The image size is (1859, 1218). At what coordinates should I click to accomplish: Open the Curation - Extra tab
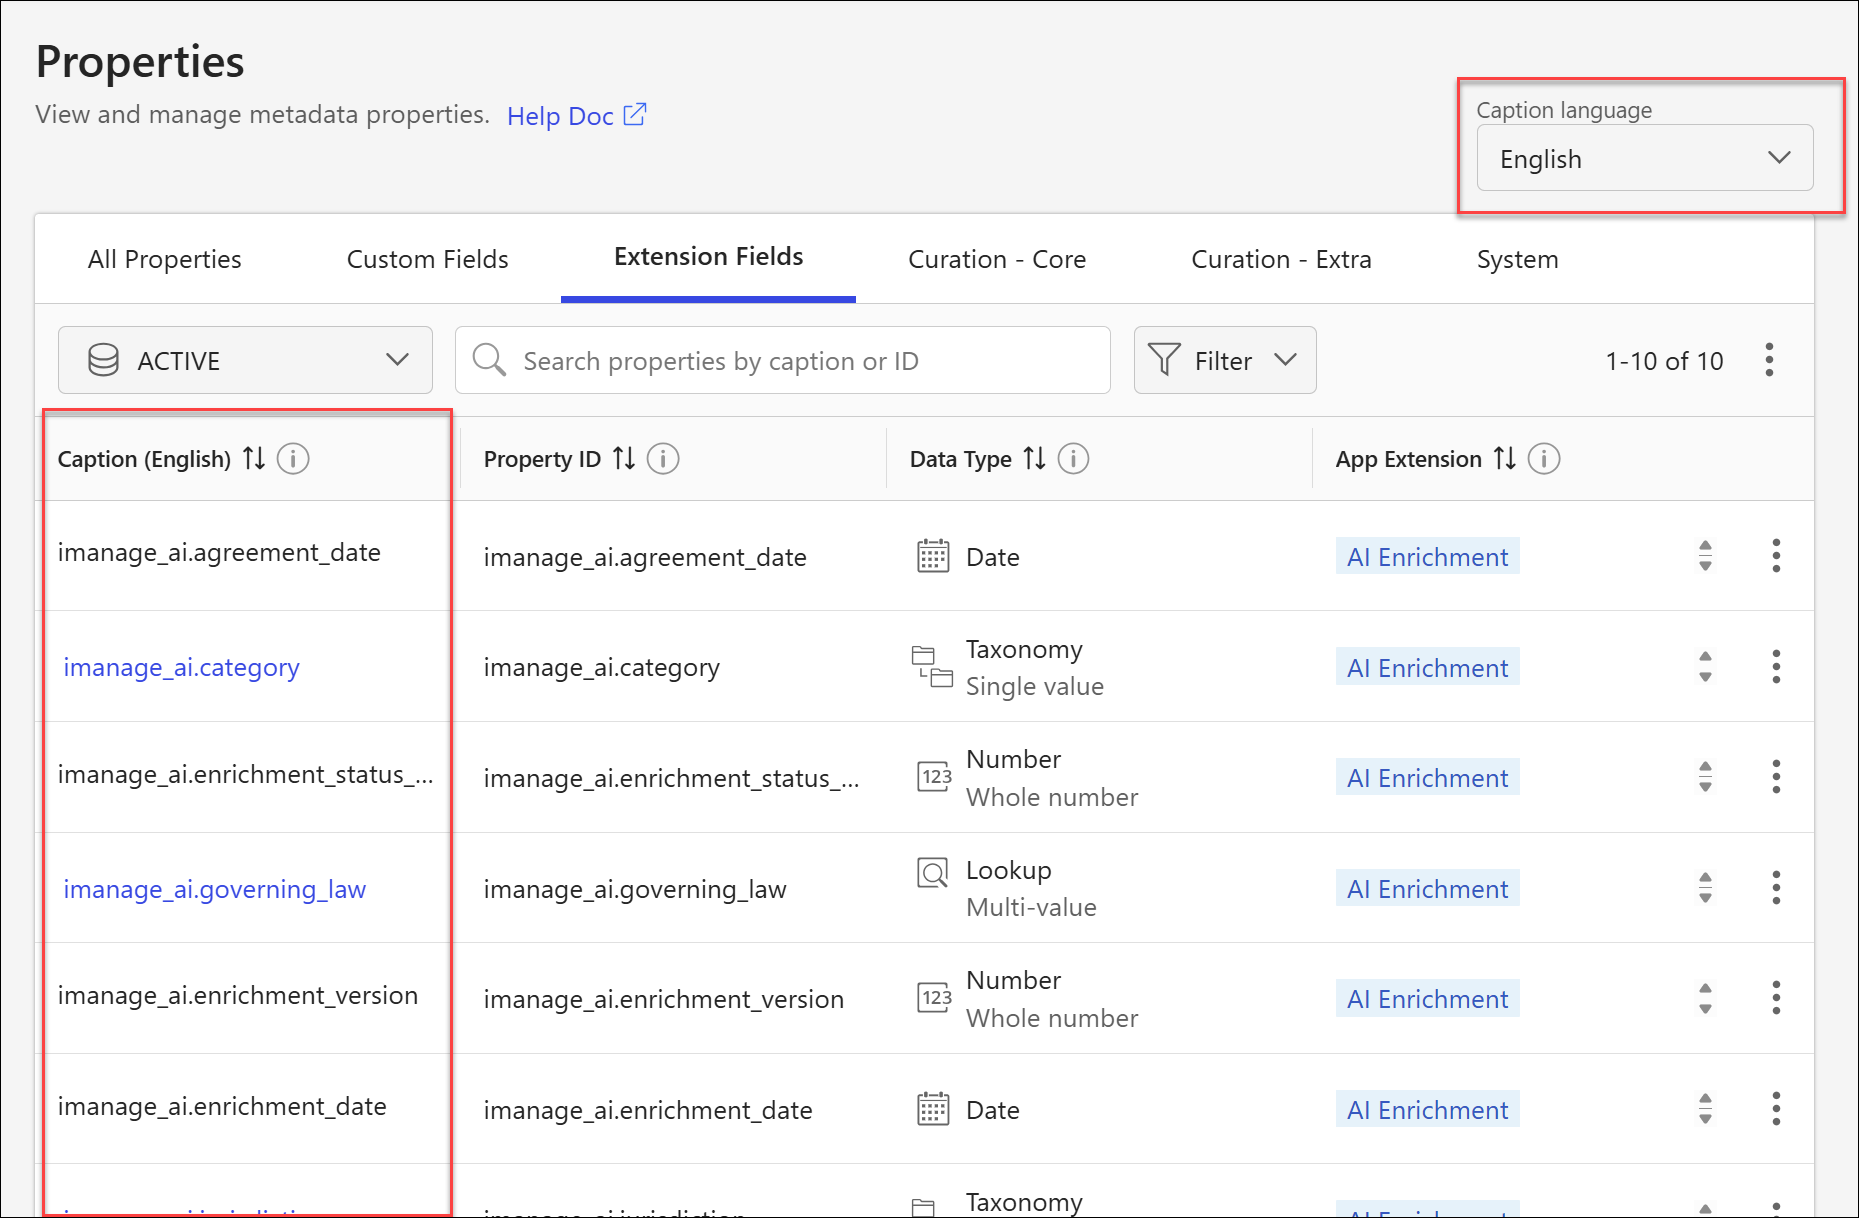tap(1280, 259)
